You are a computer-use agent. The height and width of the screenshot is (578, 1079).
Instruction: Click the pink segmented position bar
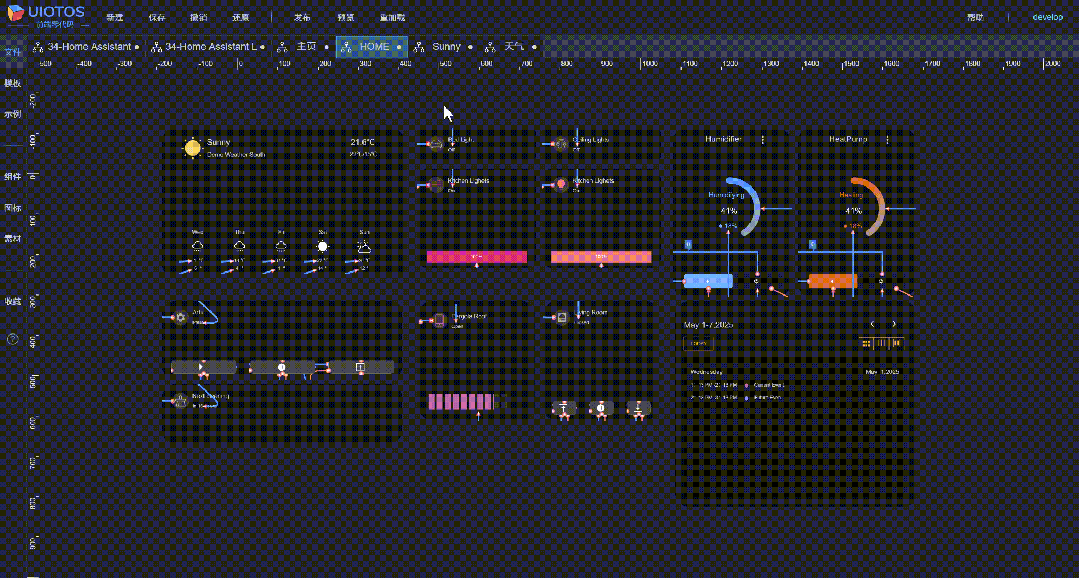(x=461, y=402)
